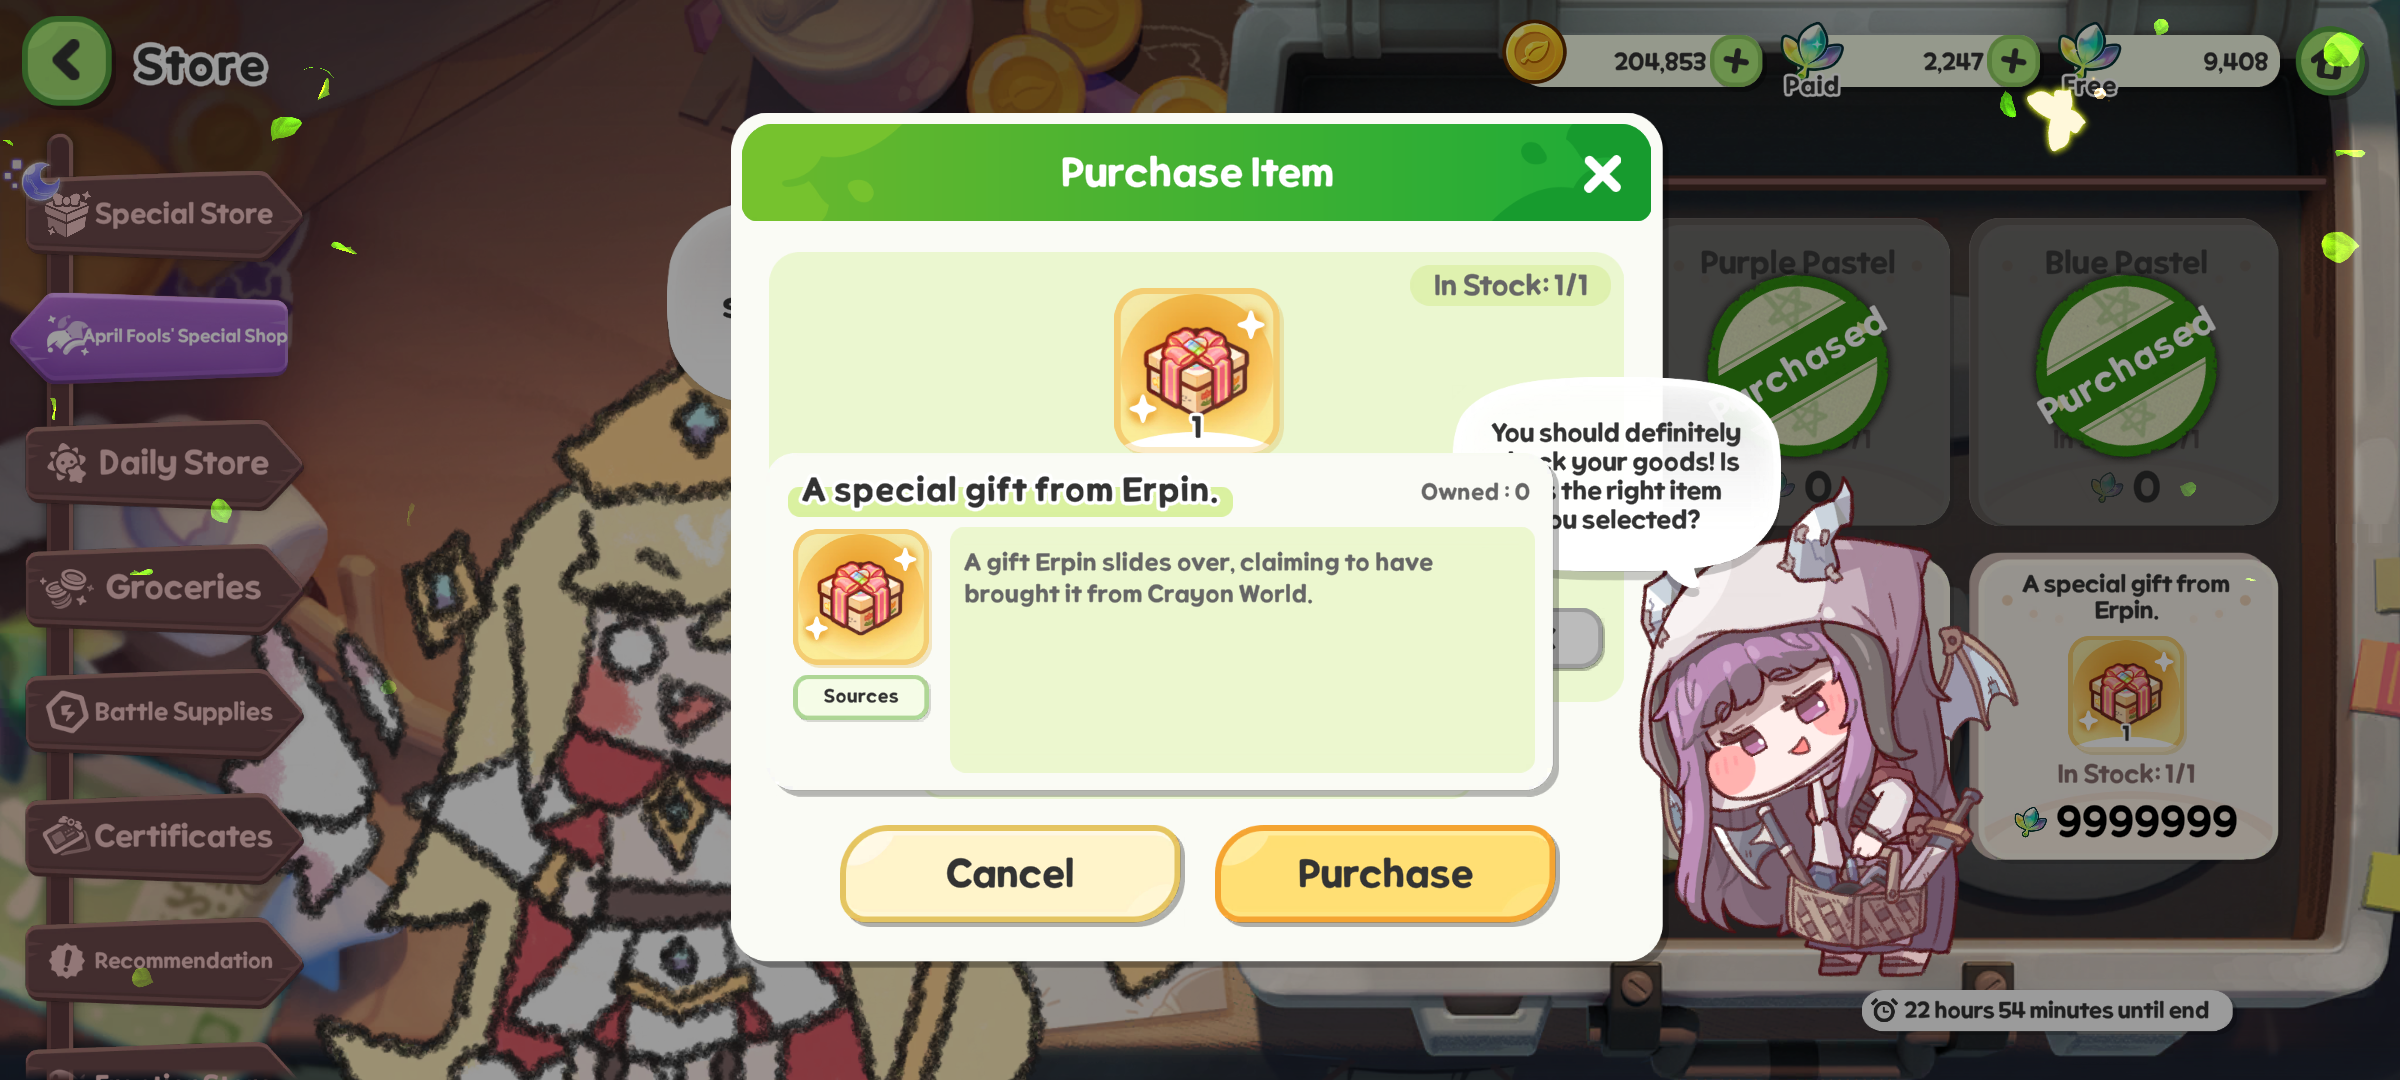This screenshot has width=2400, height=1080.
Task: Switch to the Groceries tab
Action: 163,587
